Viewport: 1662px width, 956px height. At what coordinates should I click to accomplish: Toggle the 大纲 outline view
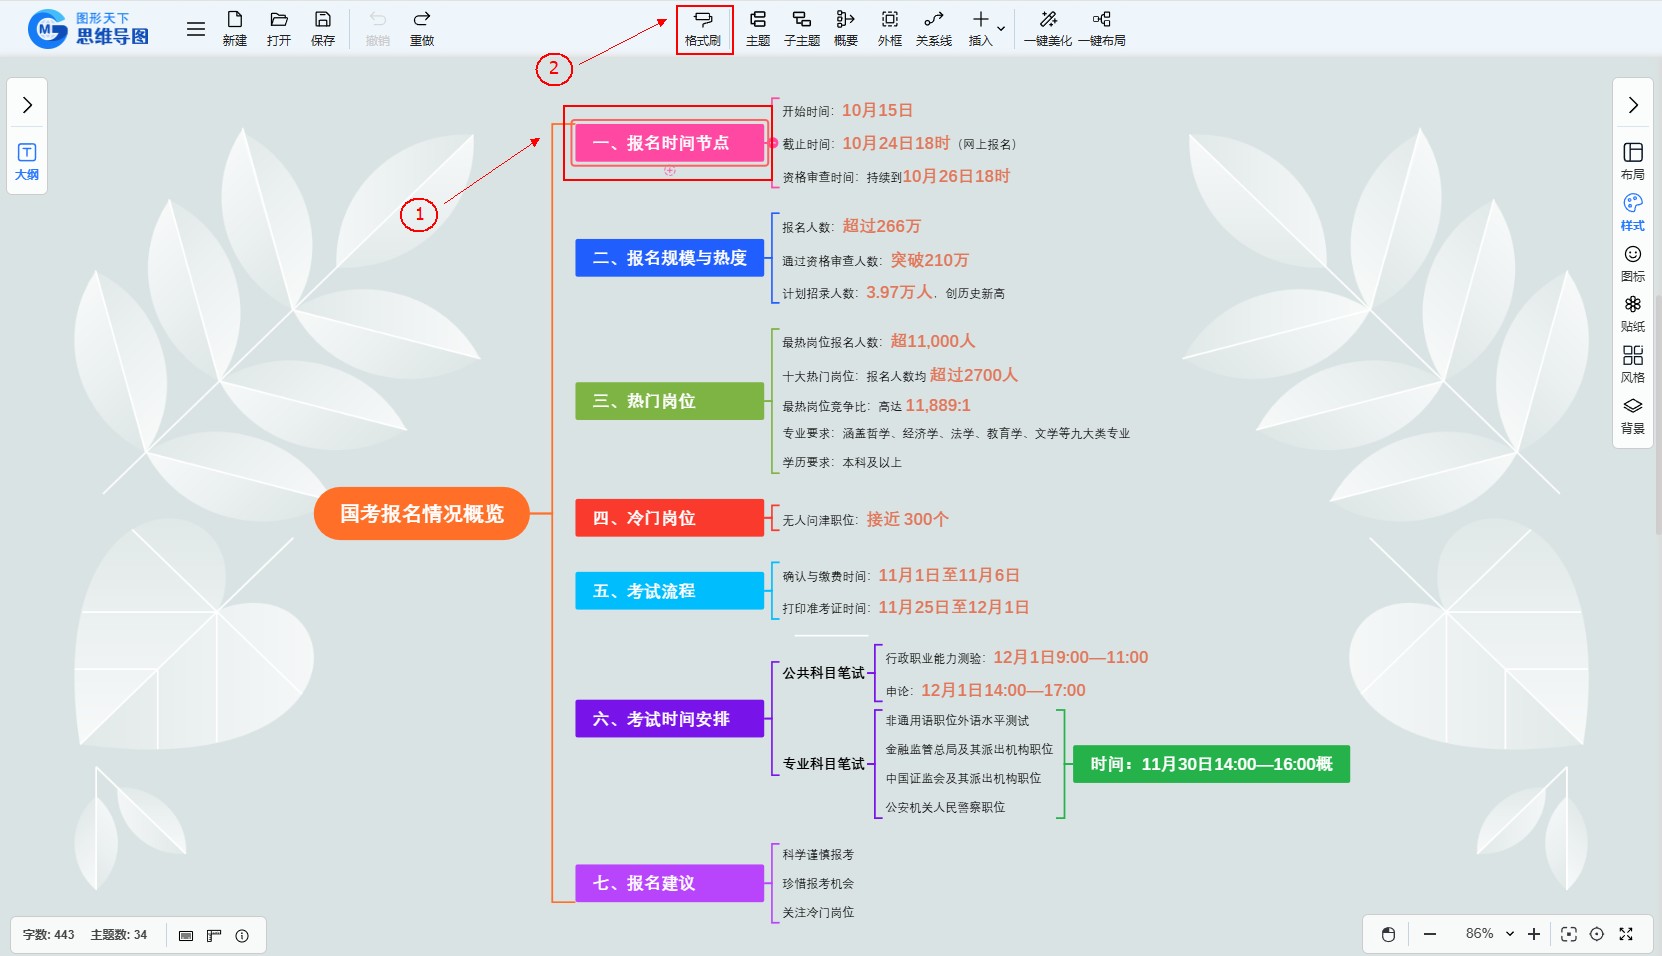27,160
